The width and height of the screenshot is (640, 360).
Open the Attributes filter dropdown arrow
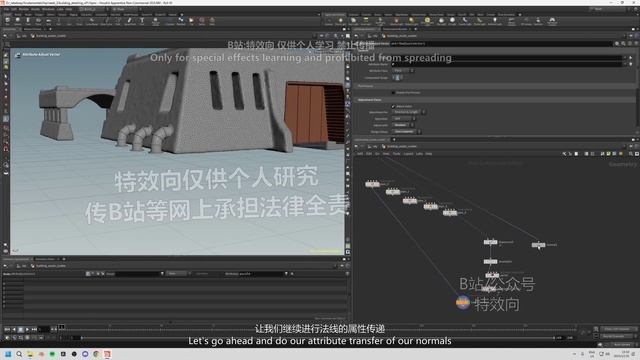286,273
